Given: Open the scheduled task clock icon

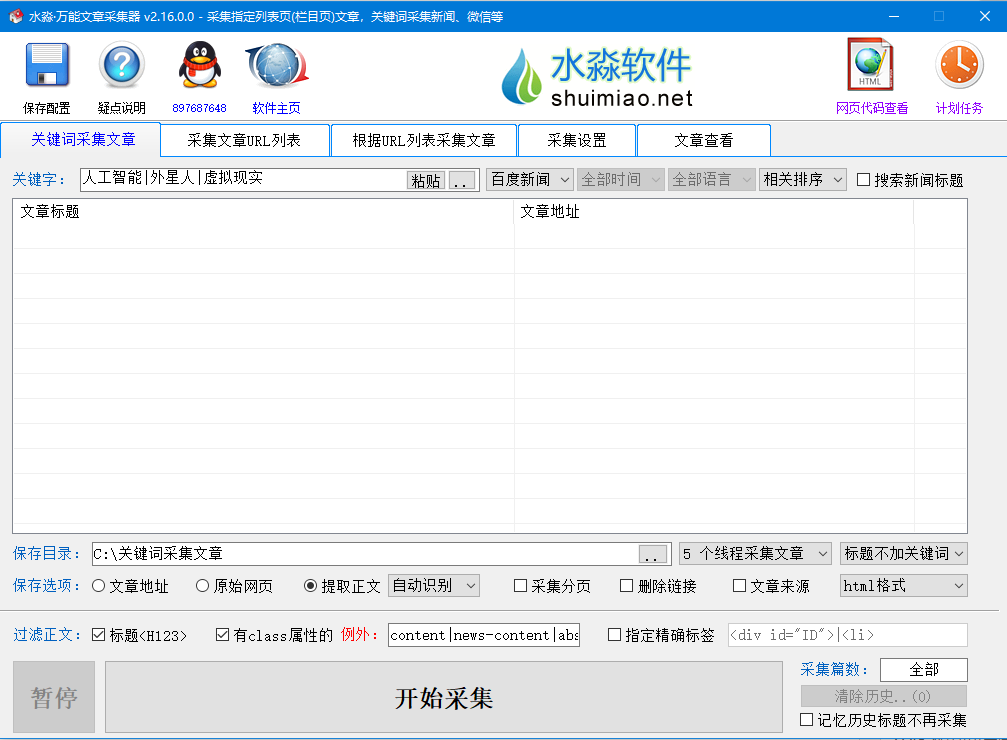Looking at the screenshot, I should 958,66.
